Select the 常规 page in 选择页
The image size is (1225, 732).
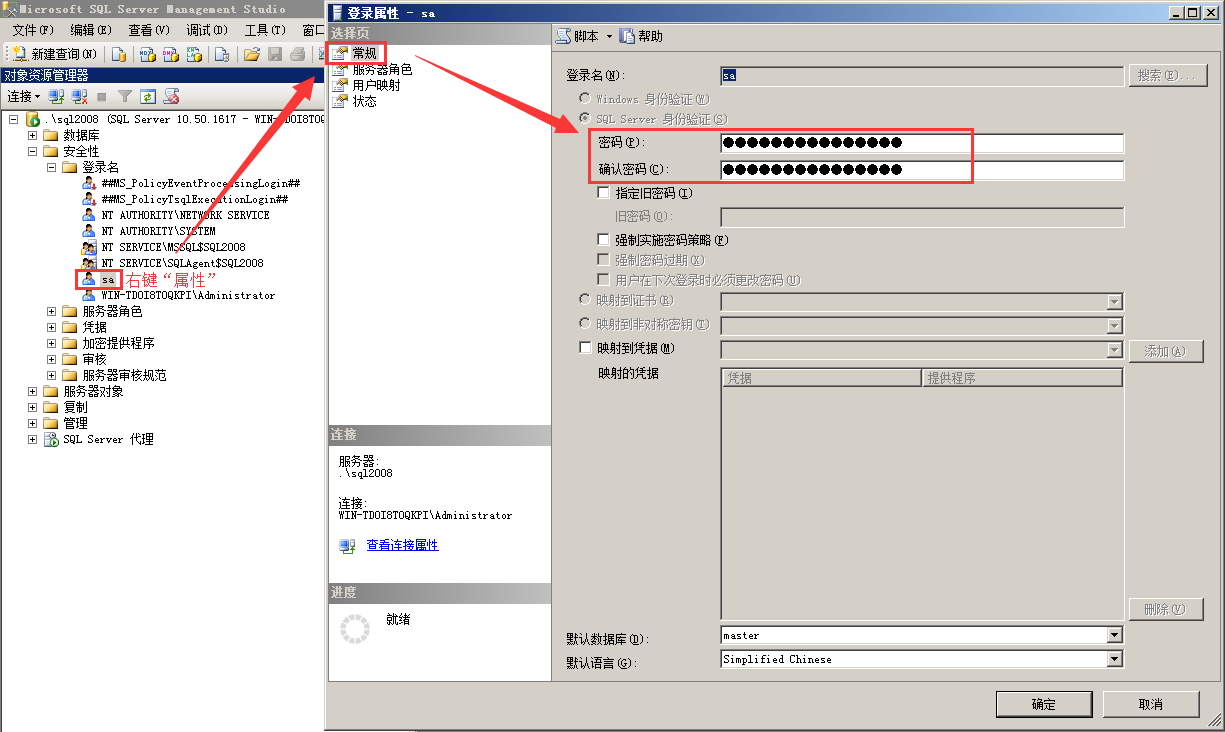[364, 53]
